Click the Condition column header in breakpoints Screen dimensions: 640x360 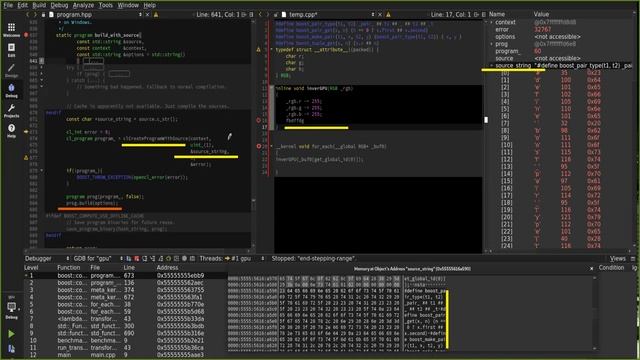tap(611, 268)
